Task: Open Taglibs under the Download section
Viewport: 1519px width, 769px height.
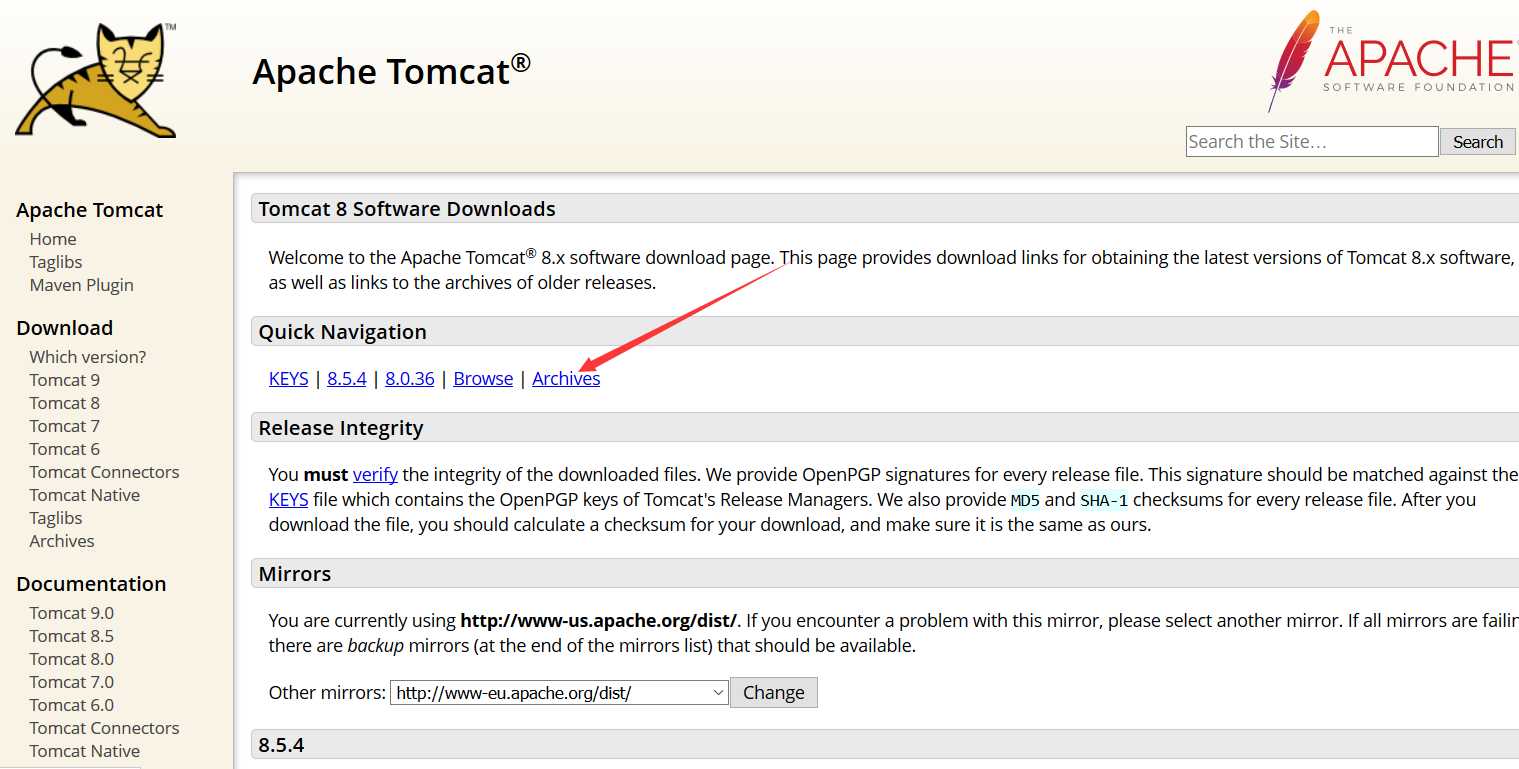Action: click(x=56, y=518)
